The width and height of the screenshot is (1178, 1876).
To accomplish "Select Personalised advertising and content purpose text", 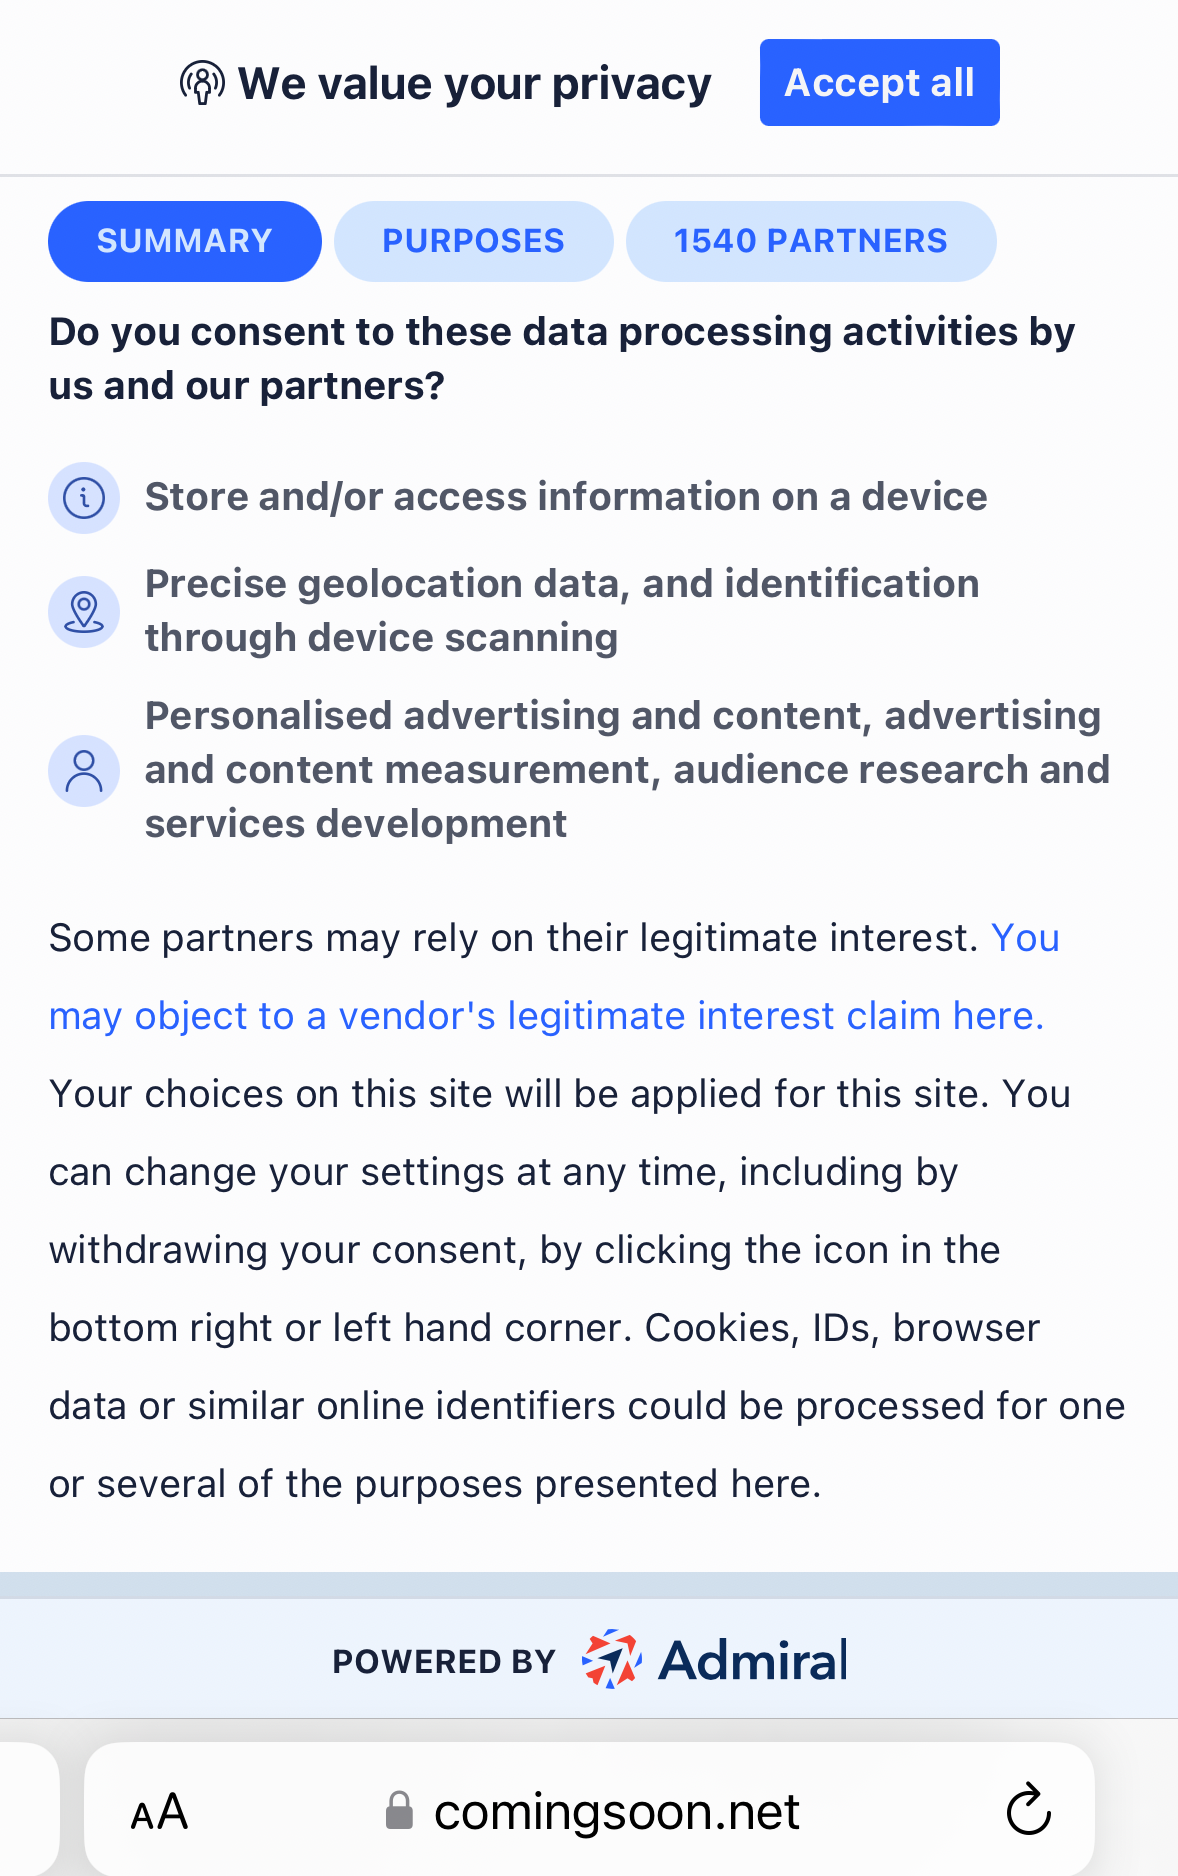I will pyautogui.click(x=627, y=770).
